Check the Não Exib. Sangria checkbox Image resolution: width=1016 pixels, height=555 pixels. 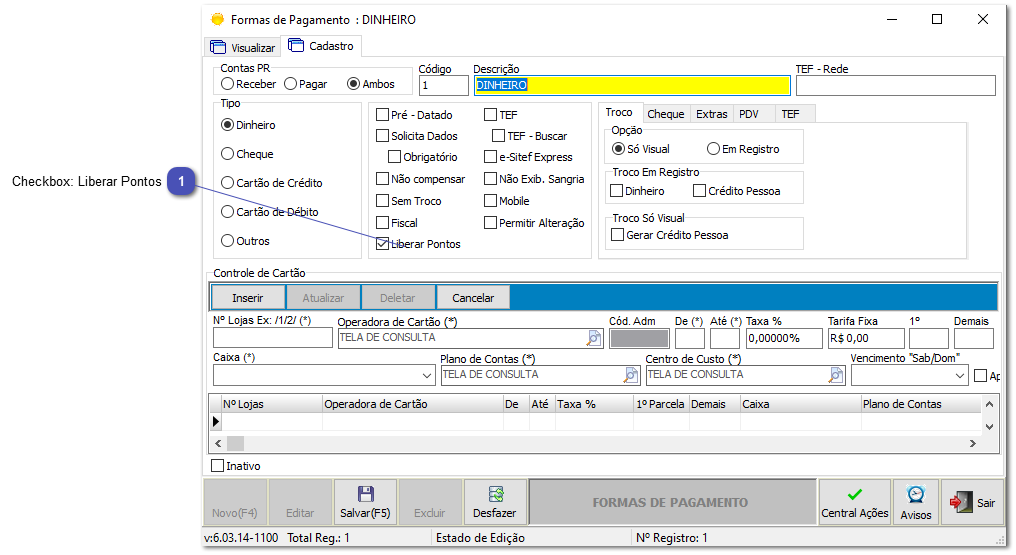(491, 178)
